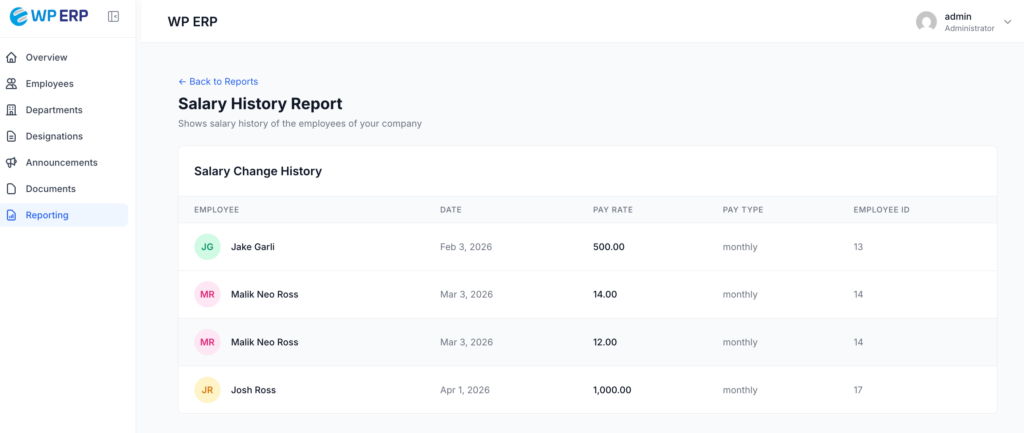Click the Designations document icon
The image size is (1024, 433).
[11, 136]
